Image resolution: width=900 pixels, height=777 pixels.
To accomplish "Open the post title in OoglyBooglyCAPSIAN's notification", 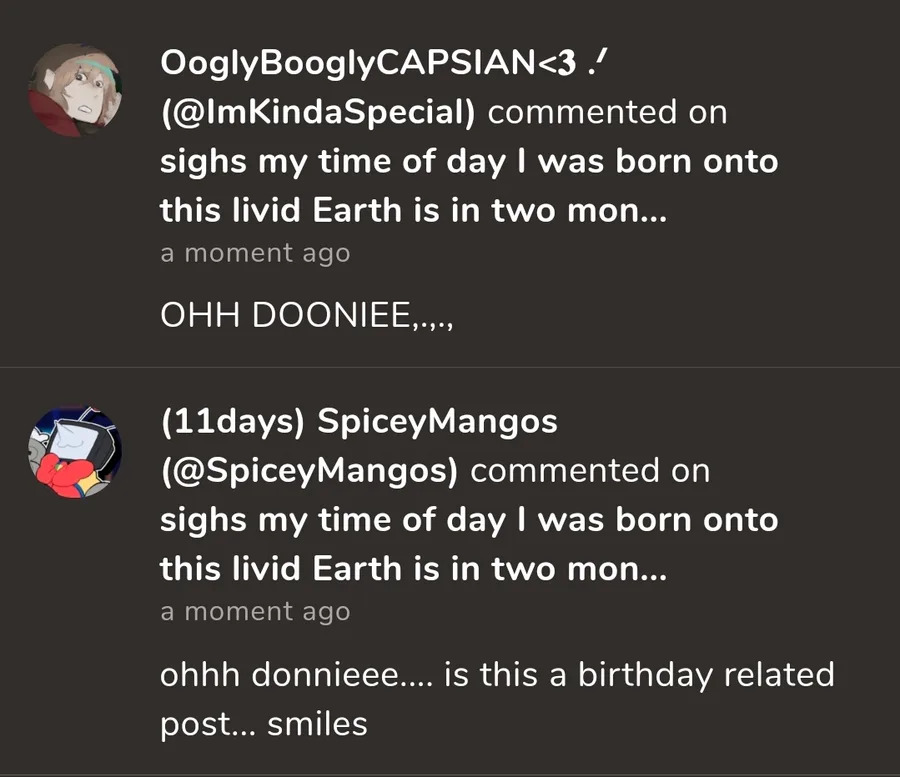I will [x=468, y=185].
